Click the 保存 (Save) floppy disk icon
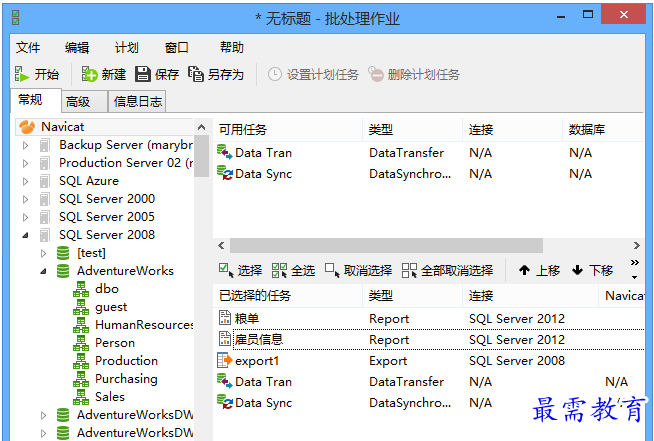This screenshot has width=654, height=441. (143, 74)
